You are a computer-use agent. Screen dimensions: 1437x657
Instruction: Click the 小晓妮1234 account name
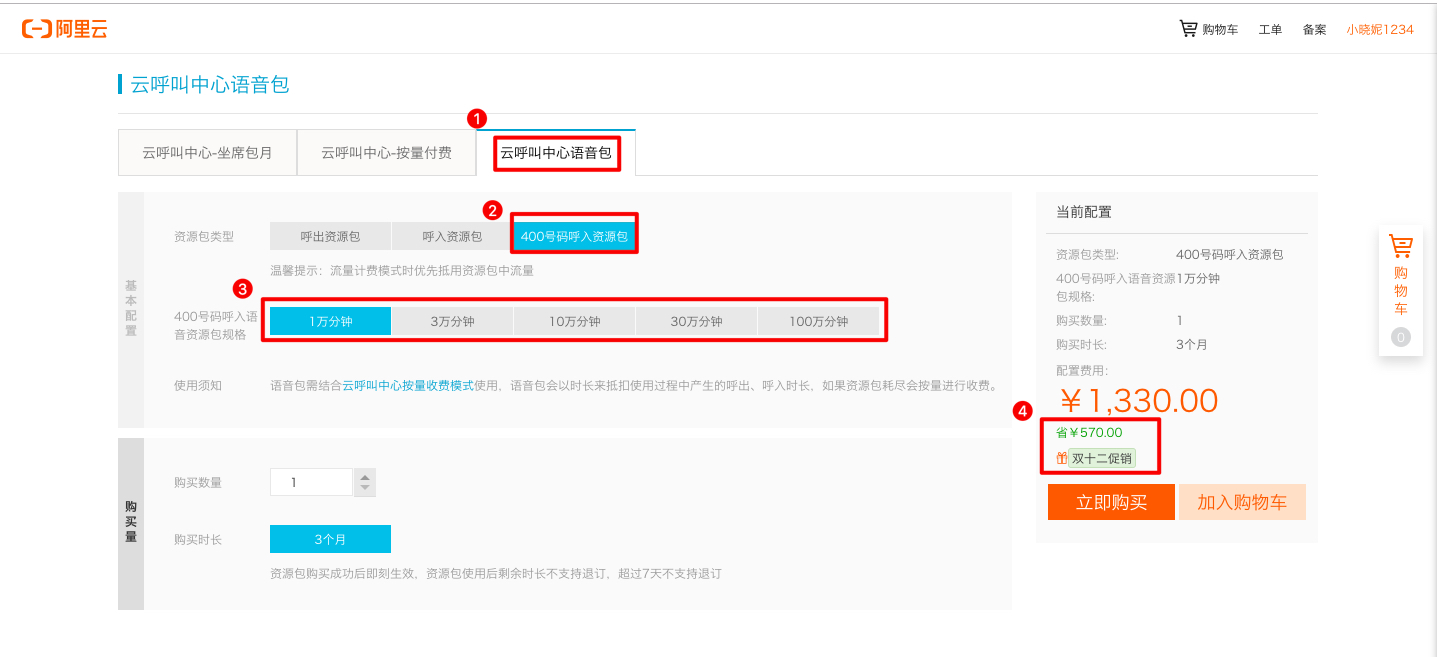(1380, 29)
